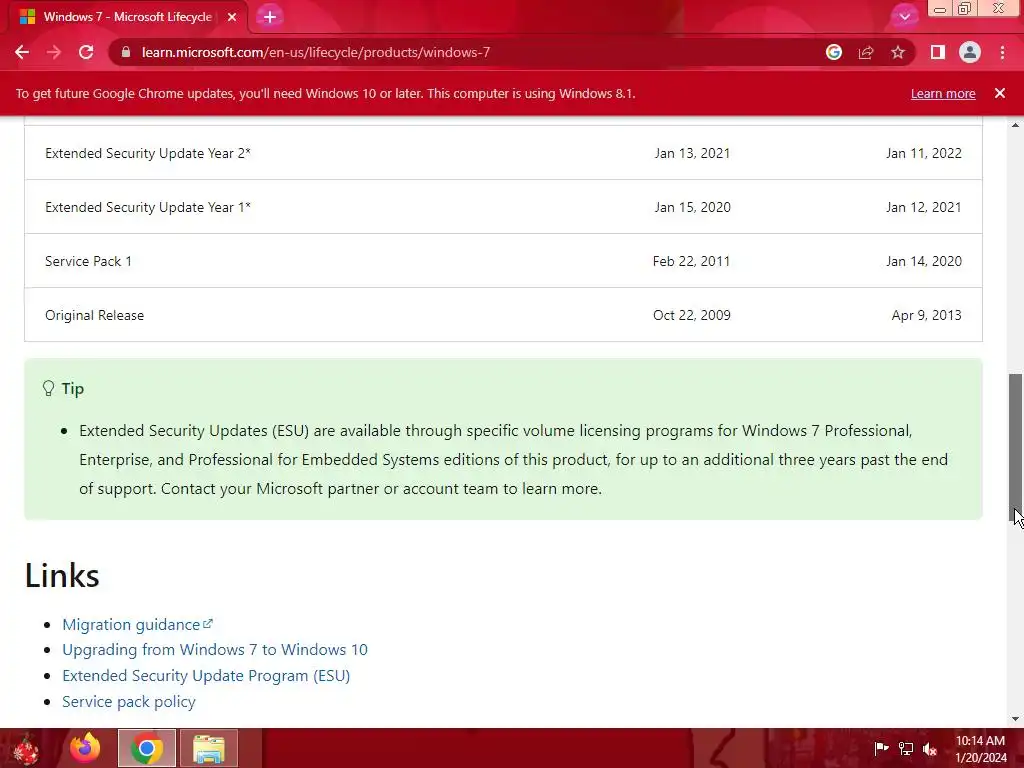Viewport: 1024px width, 768px height.
Task: Click the muted volume tray icon
Action: pyautogui.click(x=930, y=749)
